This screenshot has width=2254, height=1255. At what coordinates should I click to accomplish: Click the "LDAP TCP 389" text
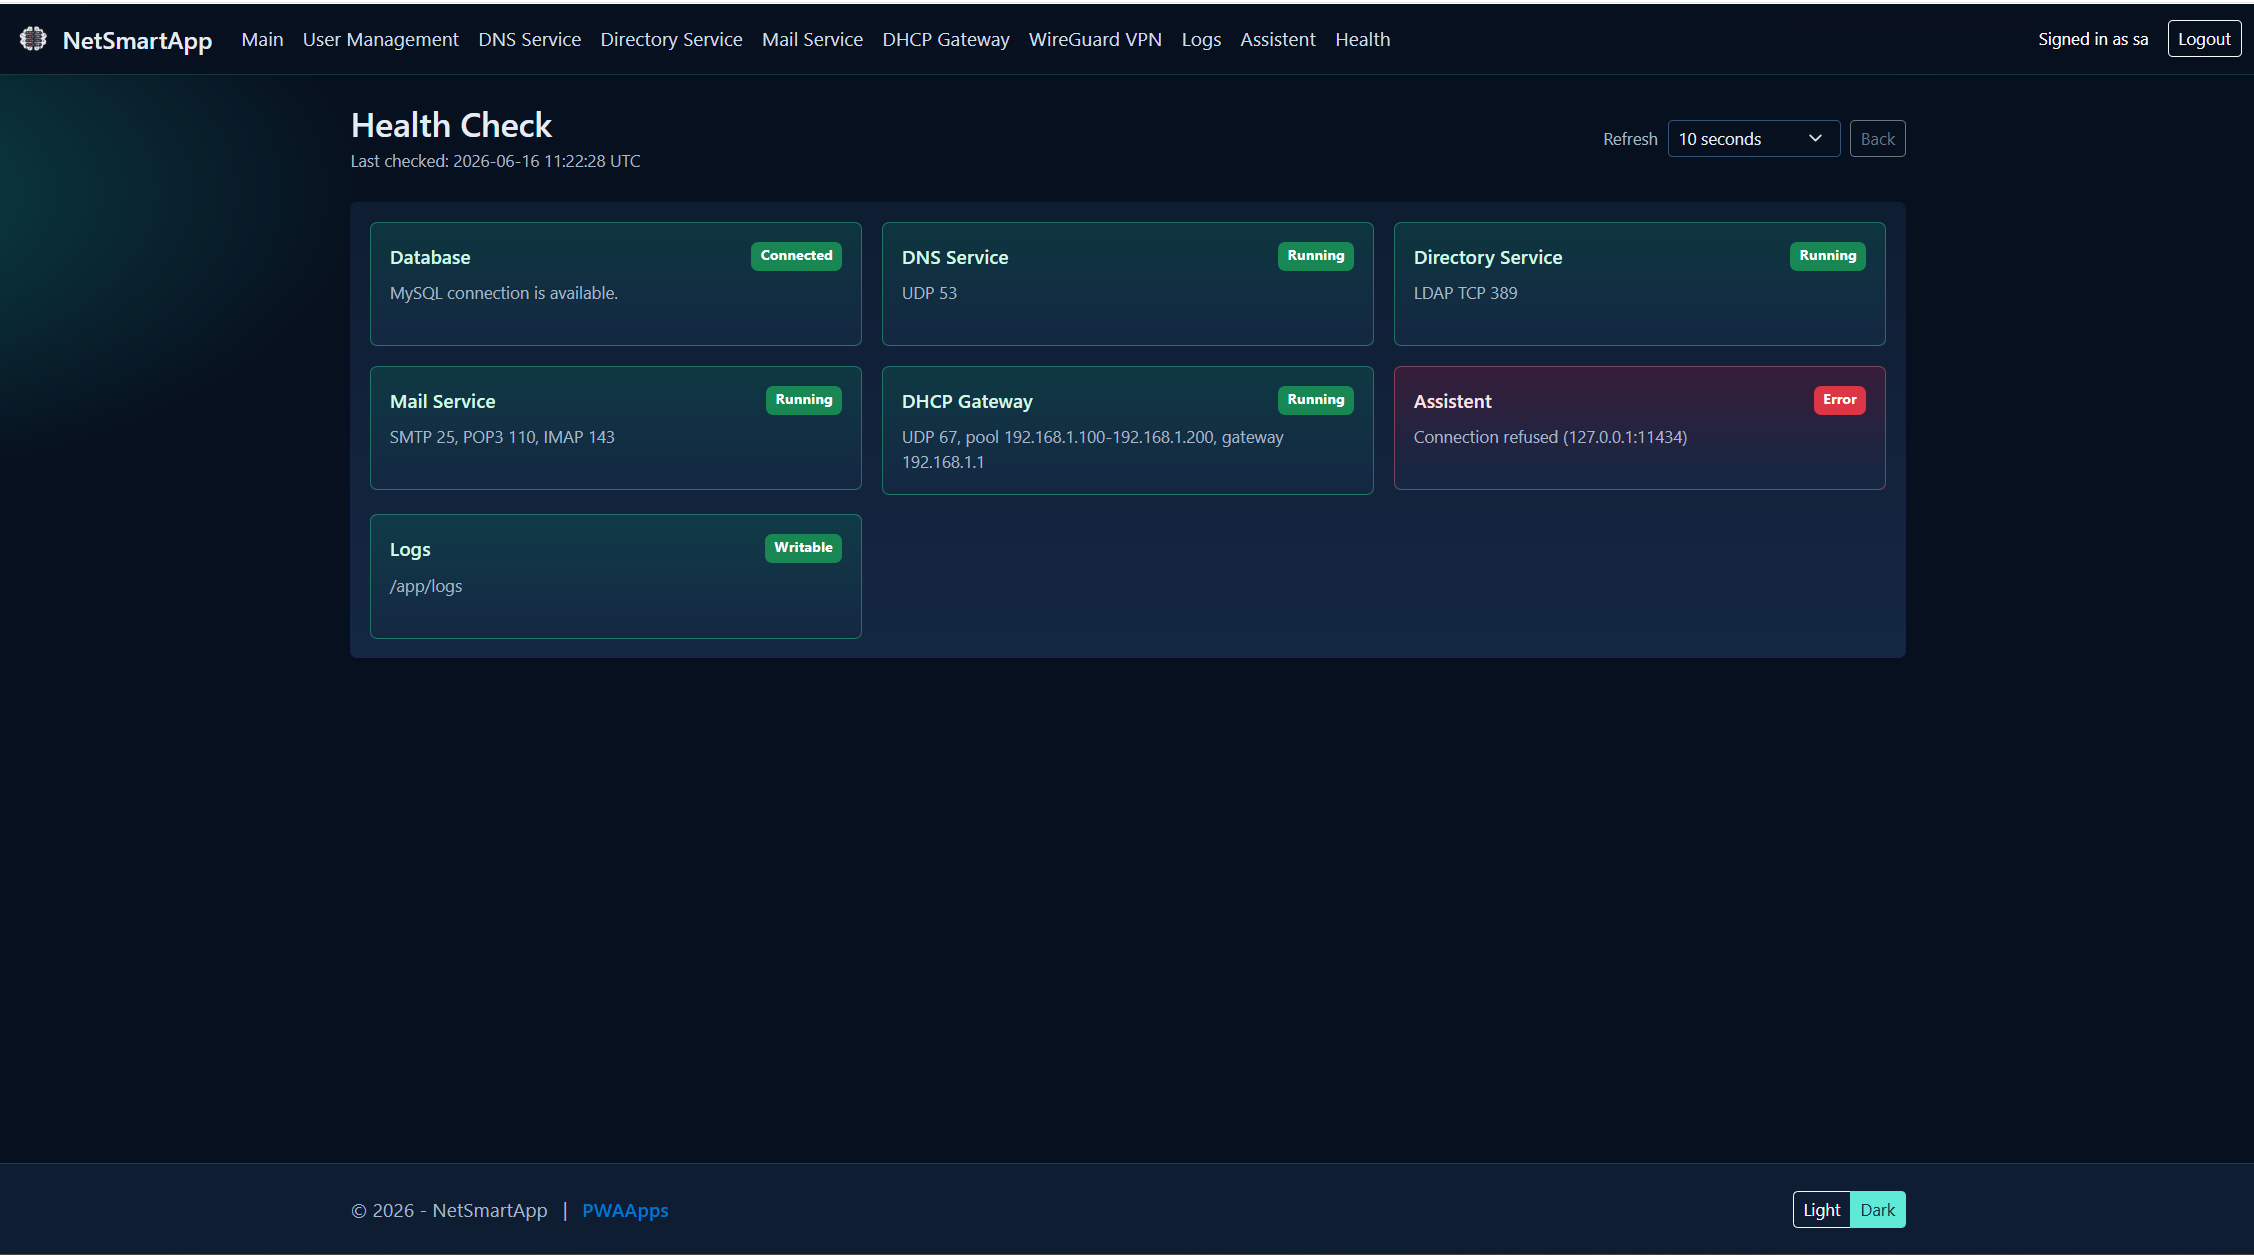pyautogui.click(x=1465, y=293)
